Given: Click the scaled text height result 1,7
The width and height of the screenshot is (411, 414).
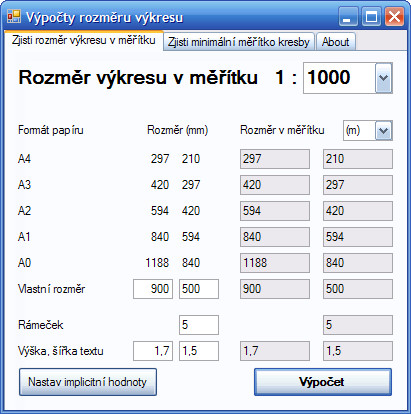Looking at the screenshot, I should tap(275, 351).
